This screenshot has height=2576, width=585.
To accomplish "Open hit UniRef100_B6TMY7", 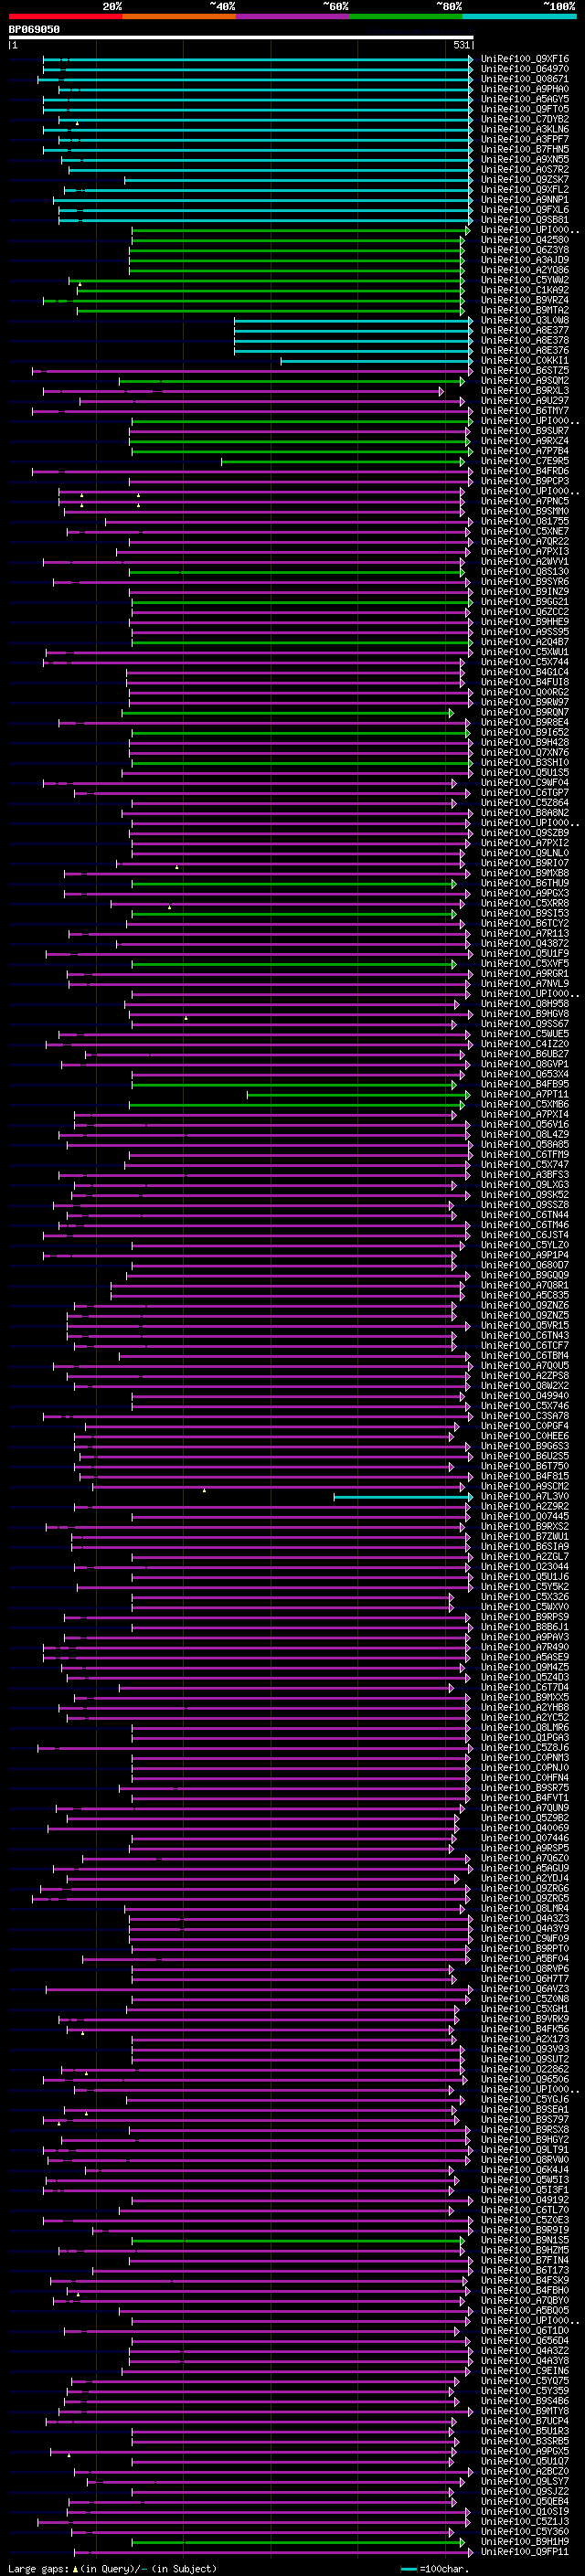I will point(525,411).
